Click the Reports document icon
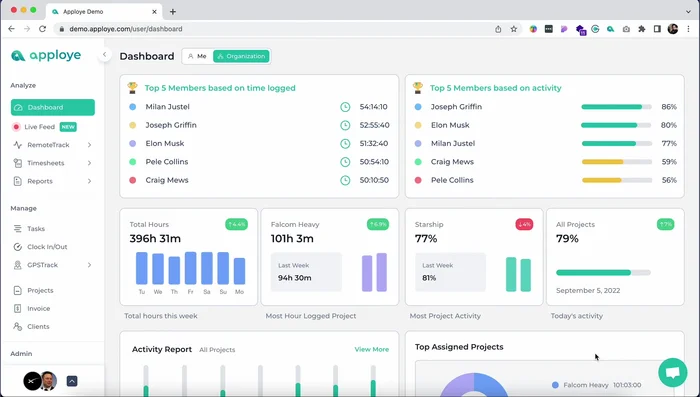Screen dimensions: 700x397 [17, 181]
